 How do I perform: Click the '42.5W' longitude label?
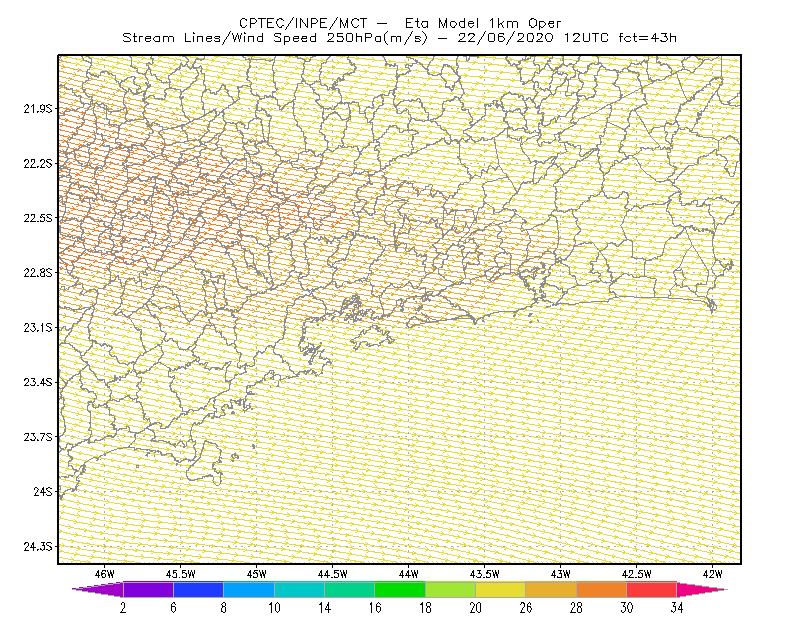coord(637,574)
